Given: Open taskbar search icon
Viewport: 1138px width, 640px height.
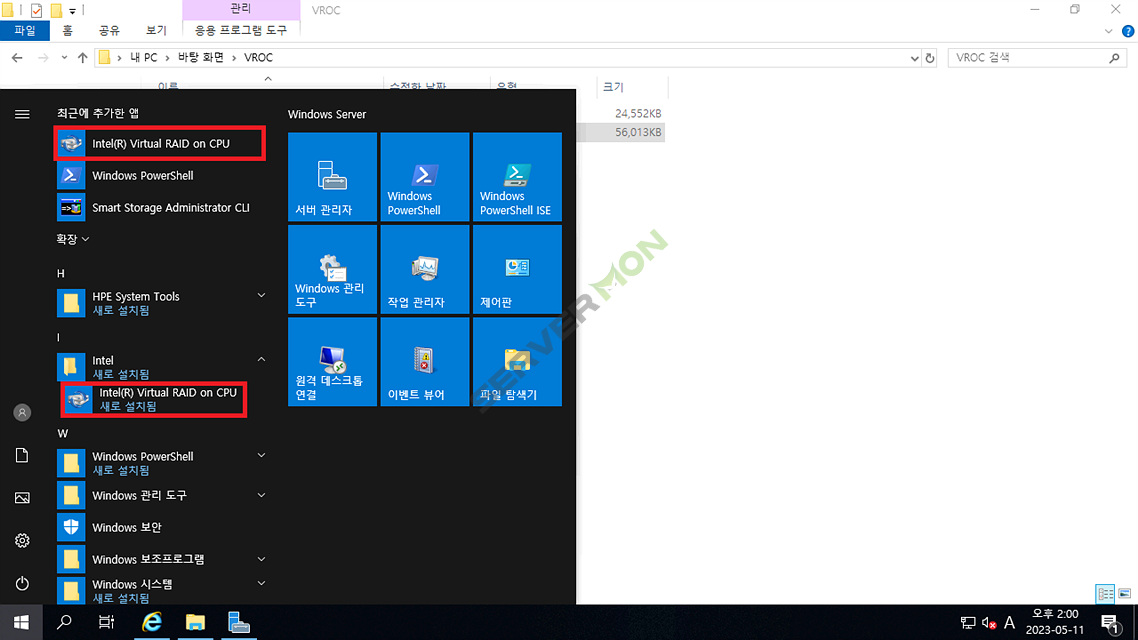Looking at the screenshot, I should pos(64,623).
